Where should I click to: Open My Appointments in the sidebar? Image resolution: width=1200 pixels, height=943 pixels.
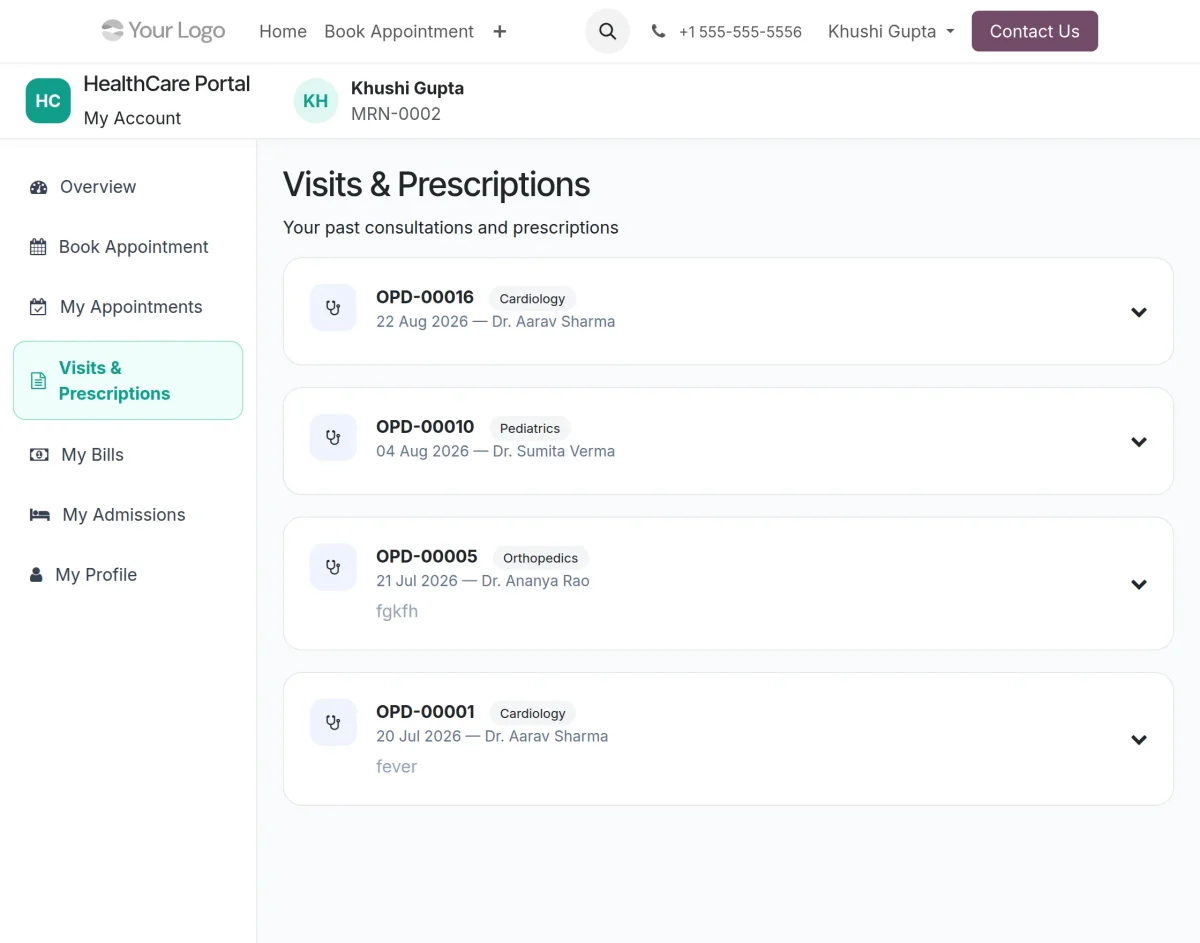[128, 307]
